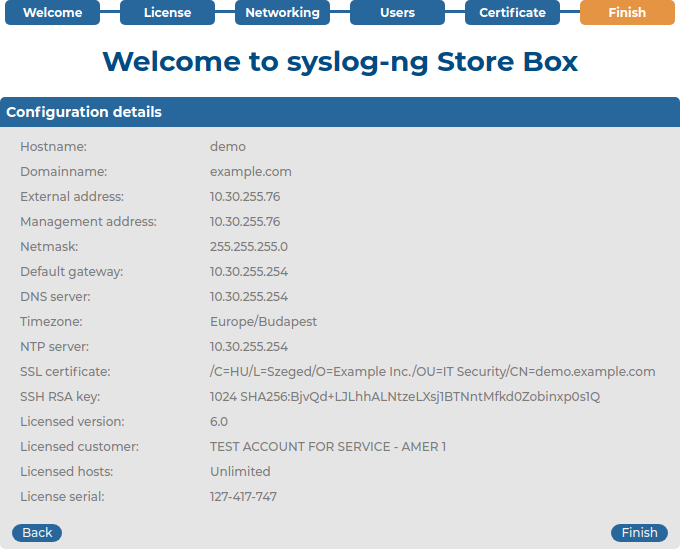
Task: Click the Timezone label
Action: point(51,322)
